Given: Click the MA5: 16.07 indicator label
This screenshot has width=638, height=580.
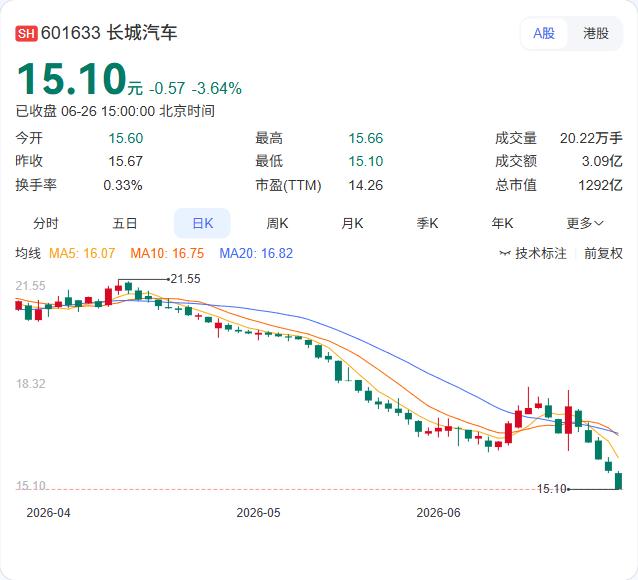Looking at the screenshot, I should point(82,254).
